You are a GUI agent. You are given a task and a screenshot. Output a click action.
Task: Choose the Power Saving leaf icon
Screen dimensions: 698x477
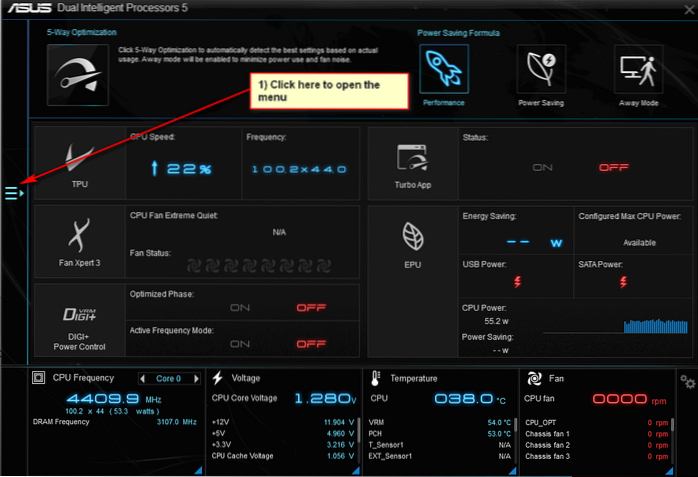542,71
